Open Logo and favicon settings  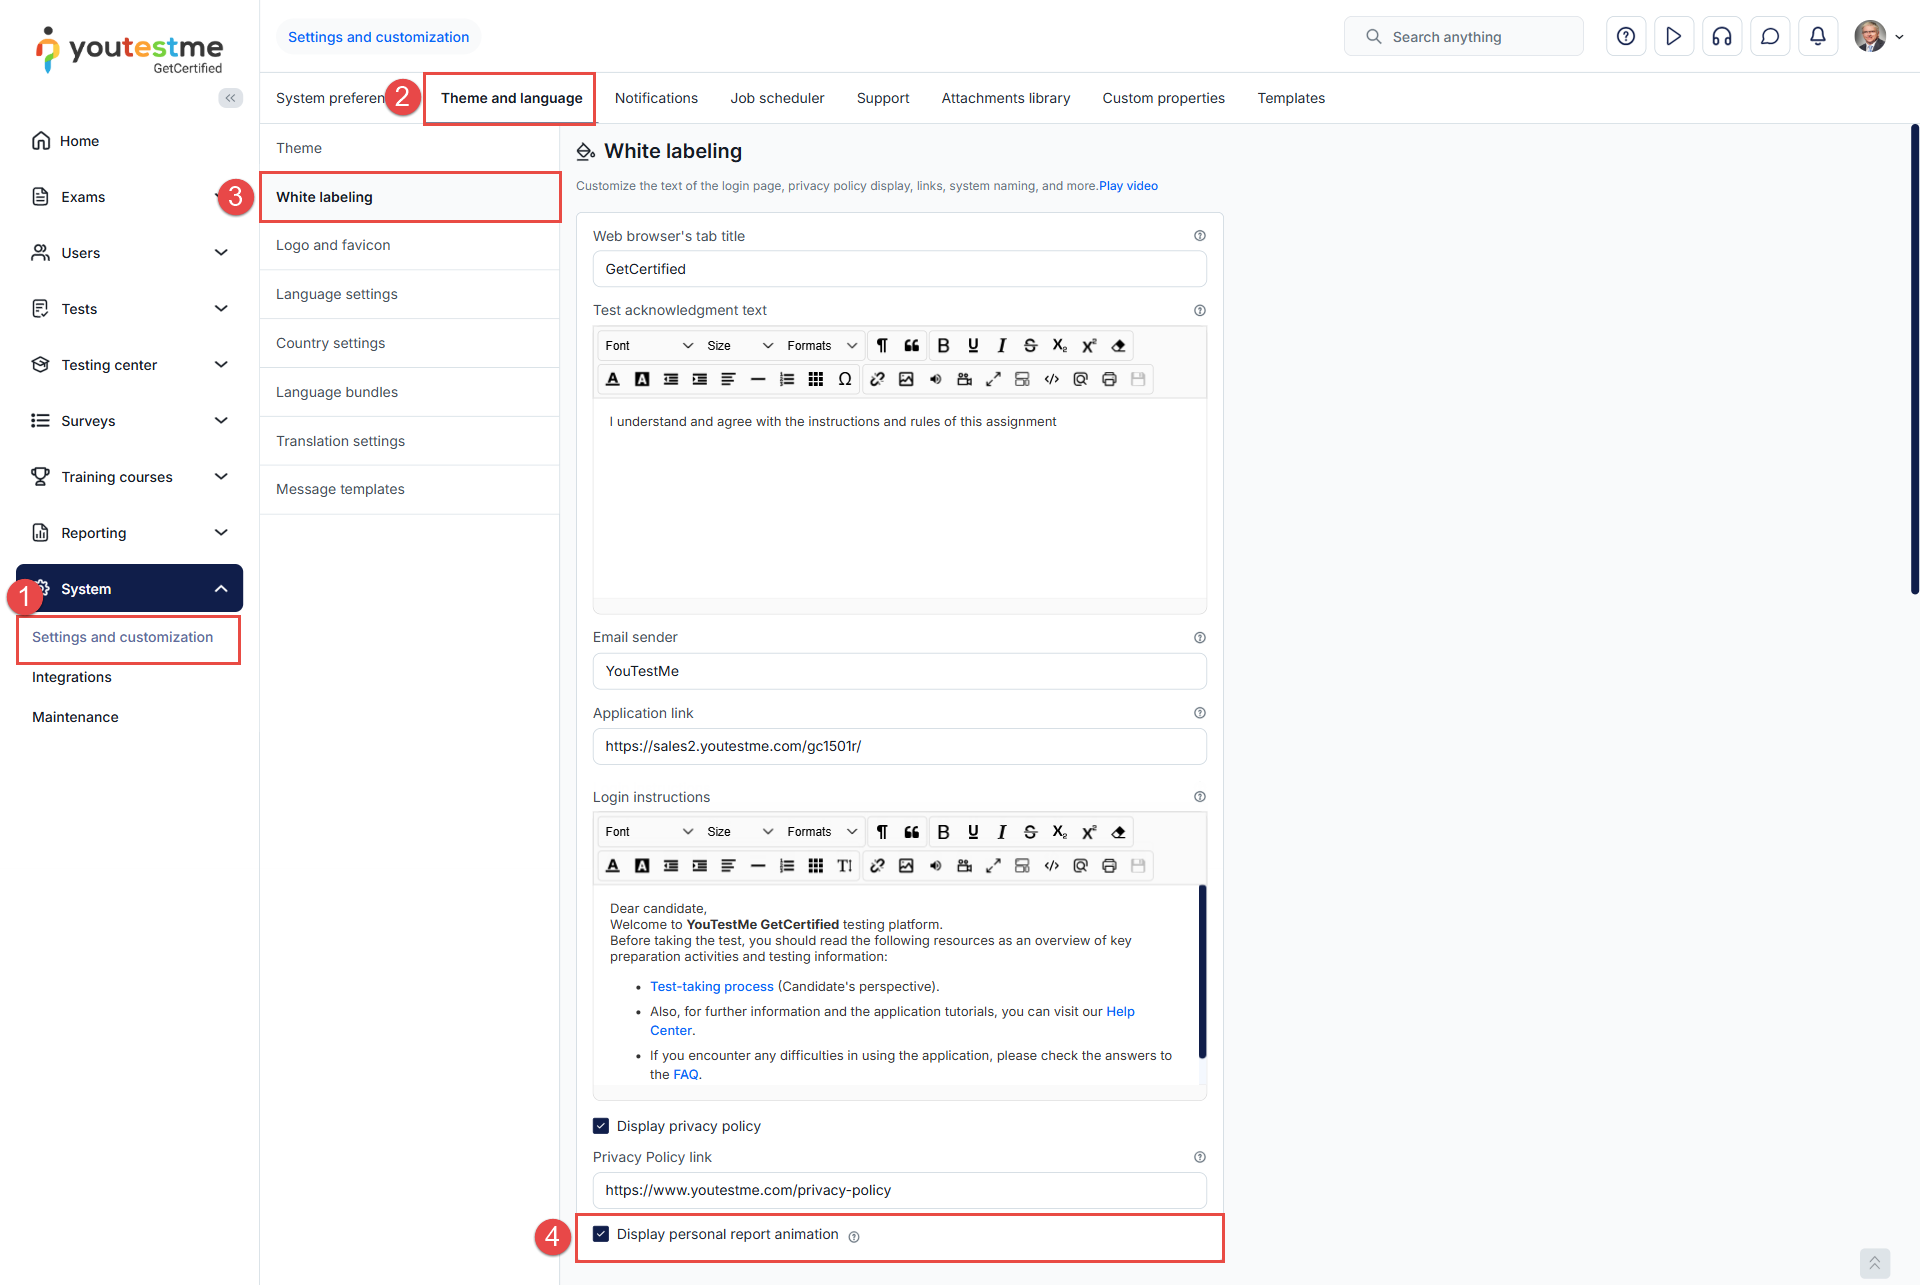pyautogui.click(x=333, y=245)
